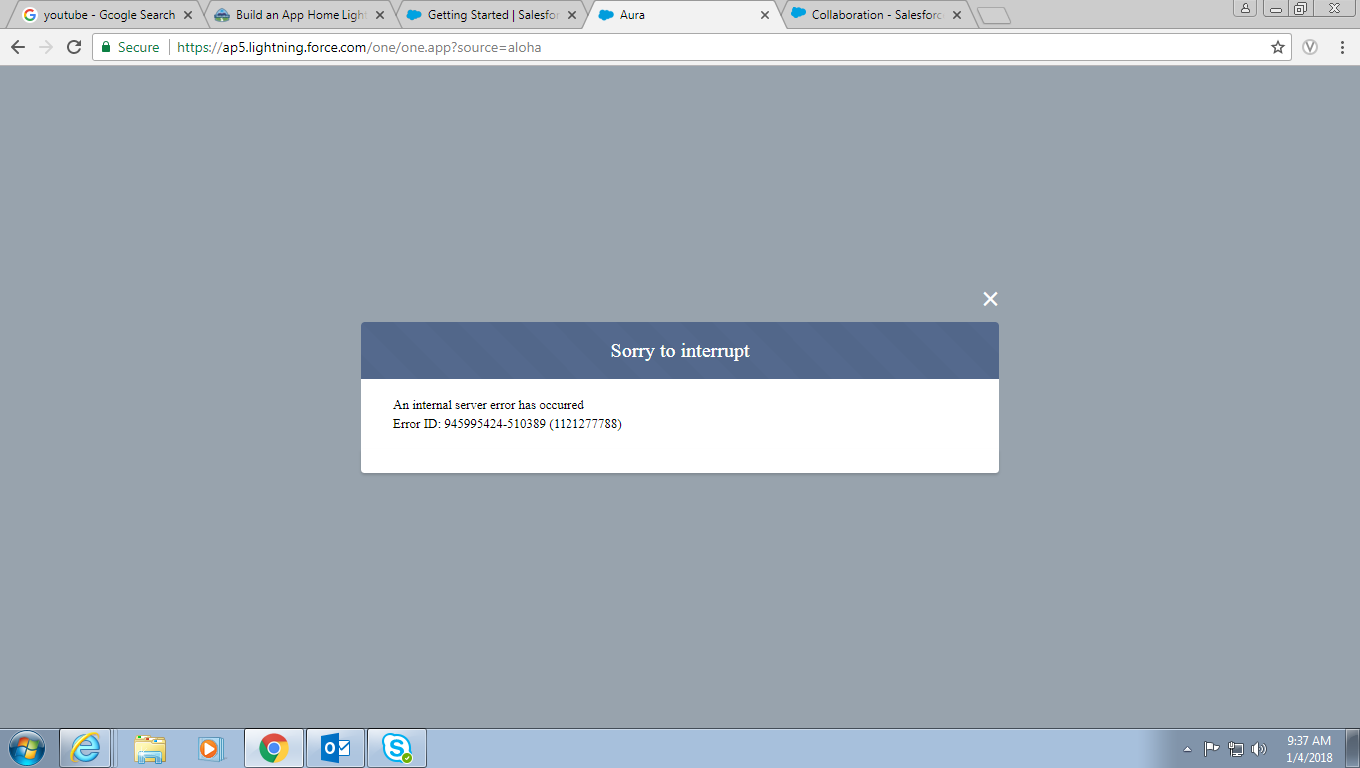Close the Getting Started Salesforce tab
Screen dimensions: 1360x768
572,15
